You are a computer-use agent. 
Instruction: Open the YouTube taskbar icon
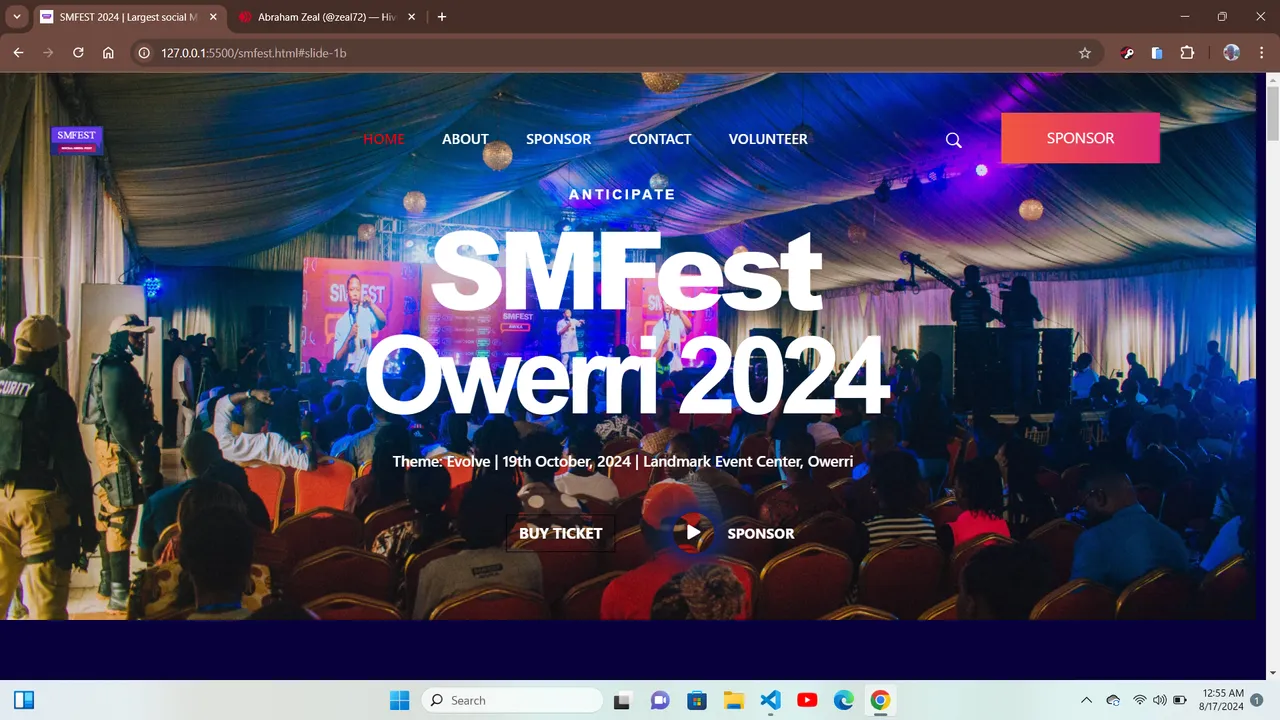807,700
